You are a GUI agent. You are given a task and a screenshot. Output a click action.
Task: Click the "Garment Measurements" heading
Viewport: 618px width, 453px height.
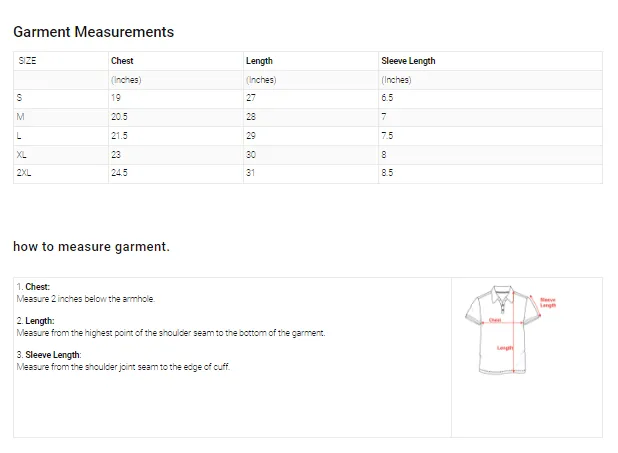pyautogui.click(x=93, y=32)
